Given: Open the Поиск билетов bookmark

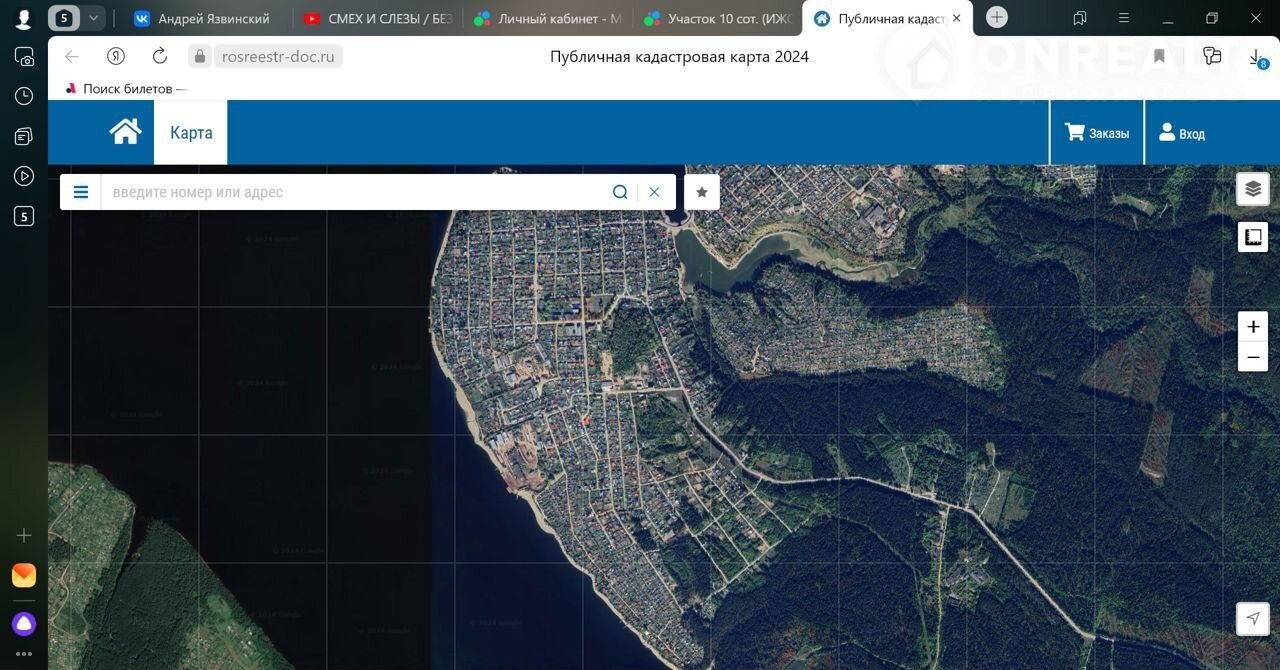Looking at the screenshot, I should (x=125, y=88).
